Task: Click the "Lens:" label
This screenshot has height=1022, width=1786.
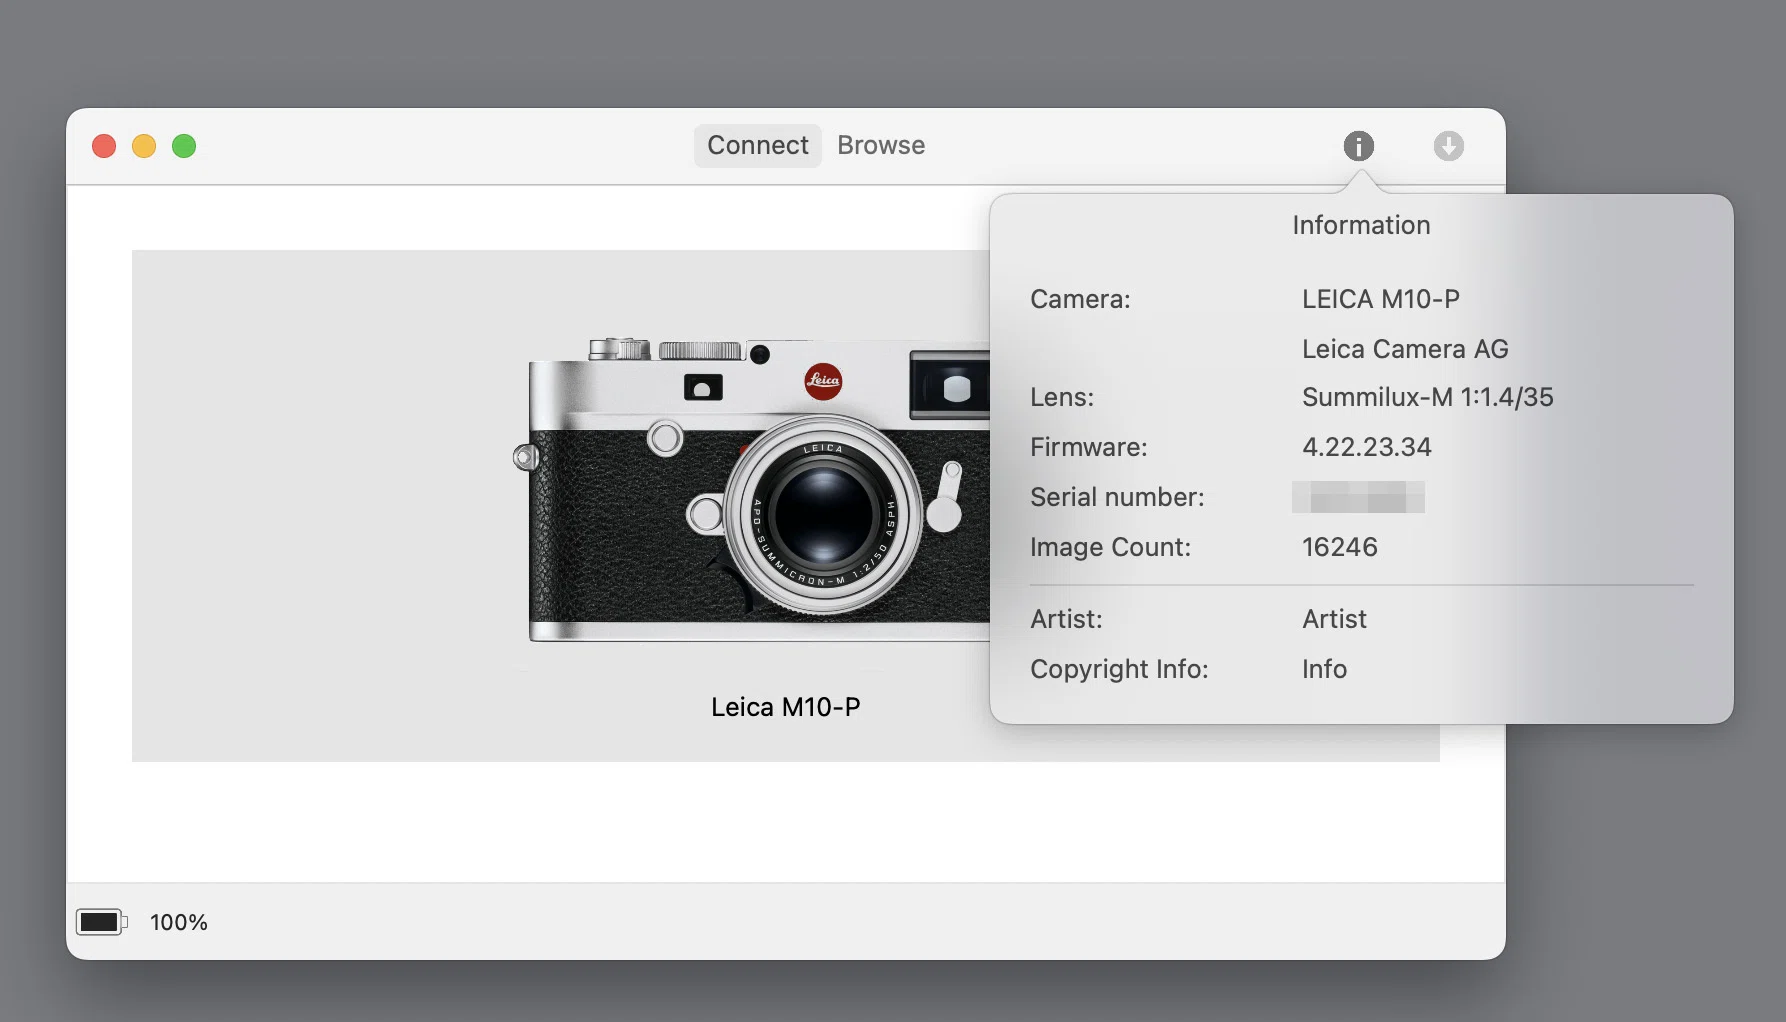Action: [x=1062, y=397]
